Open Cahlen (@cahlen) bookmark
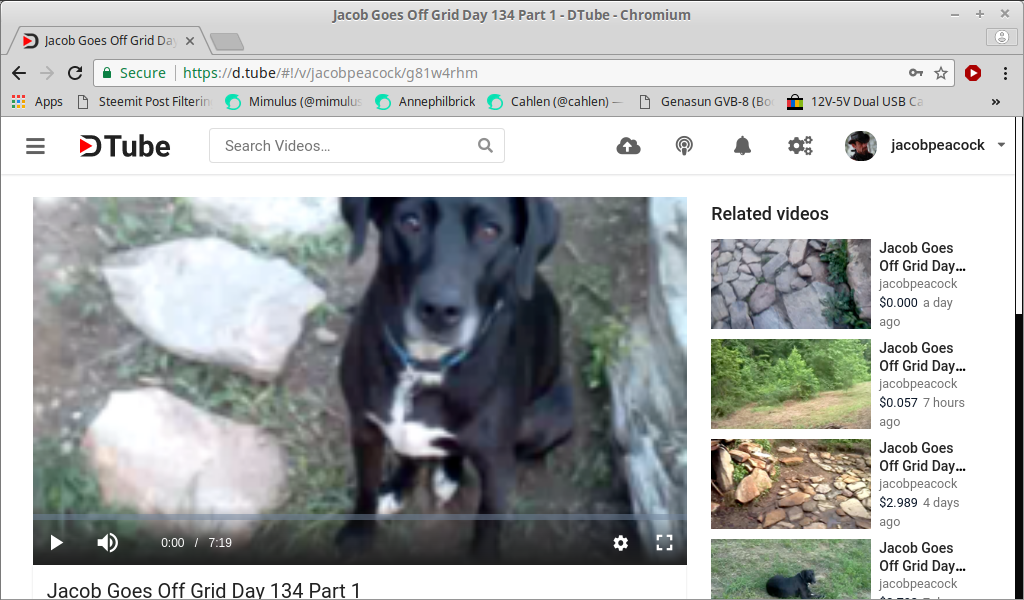The width and height of the screenshot is (1024, 600). [x=555, y=101]
